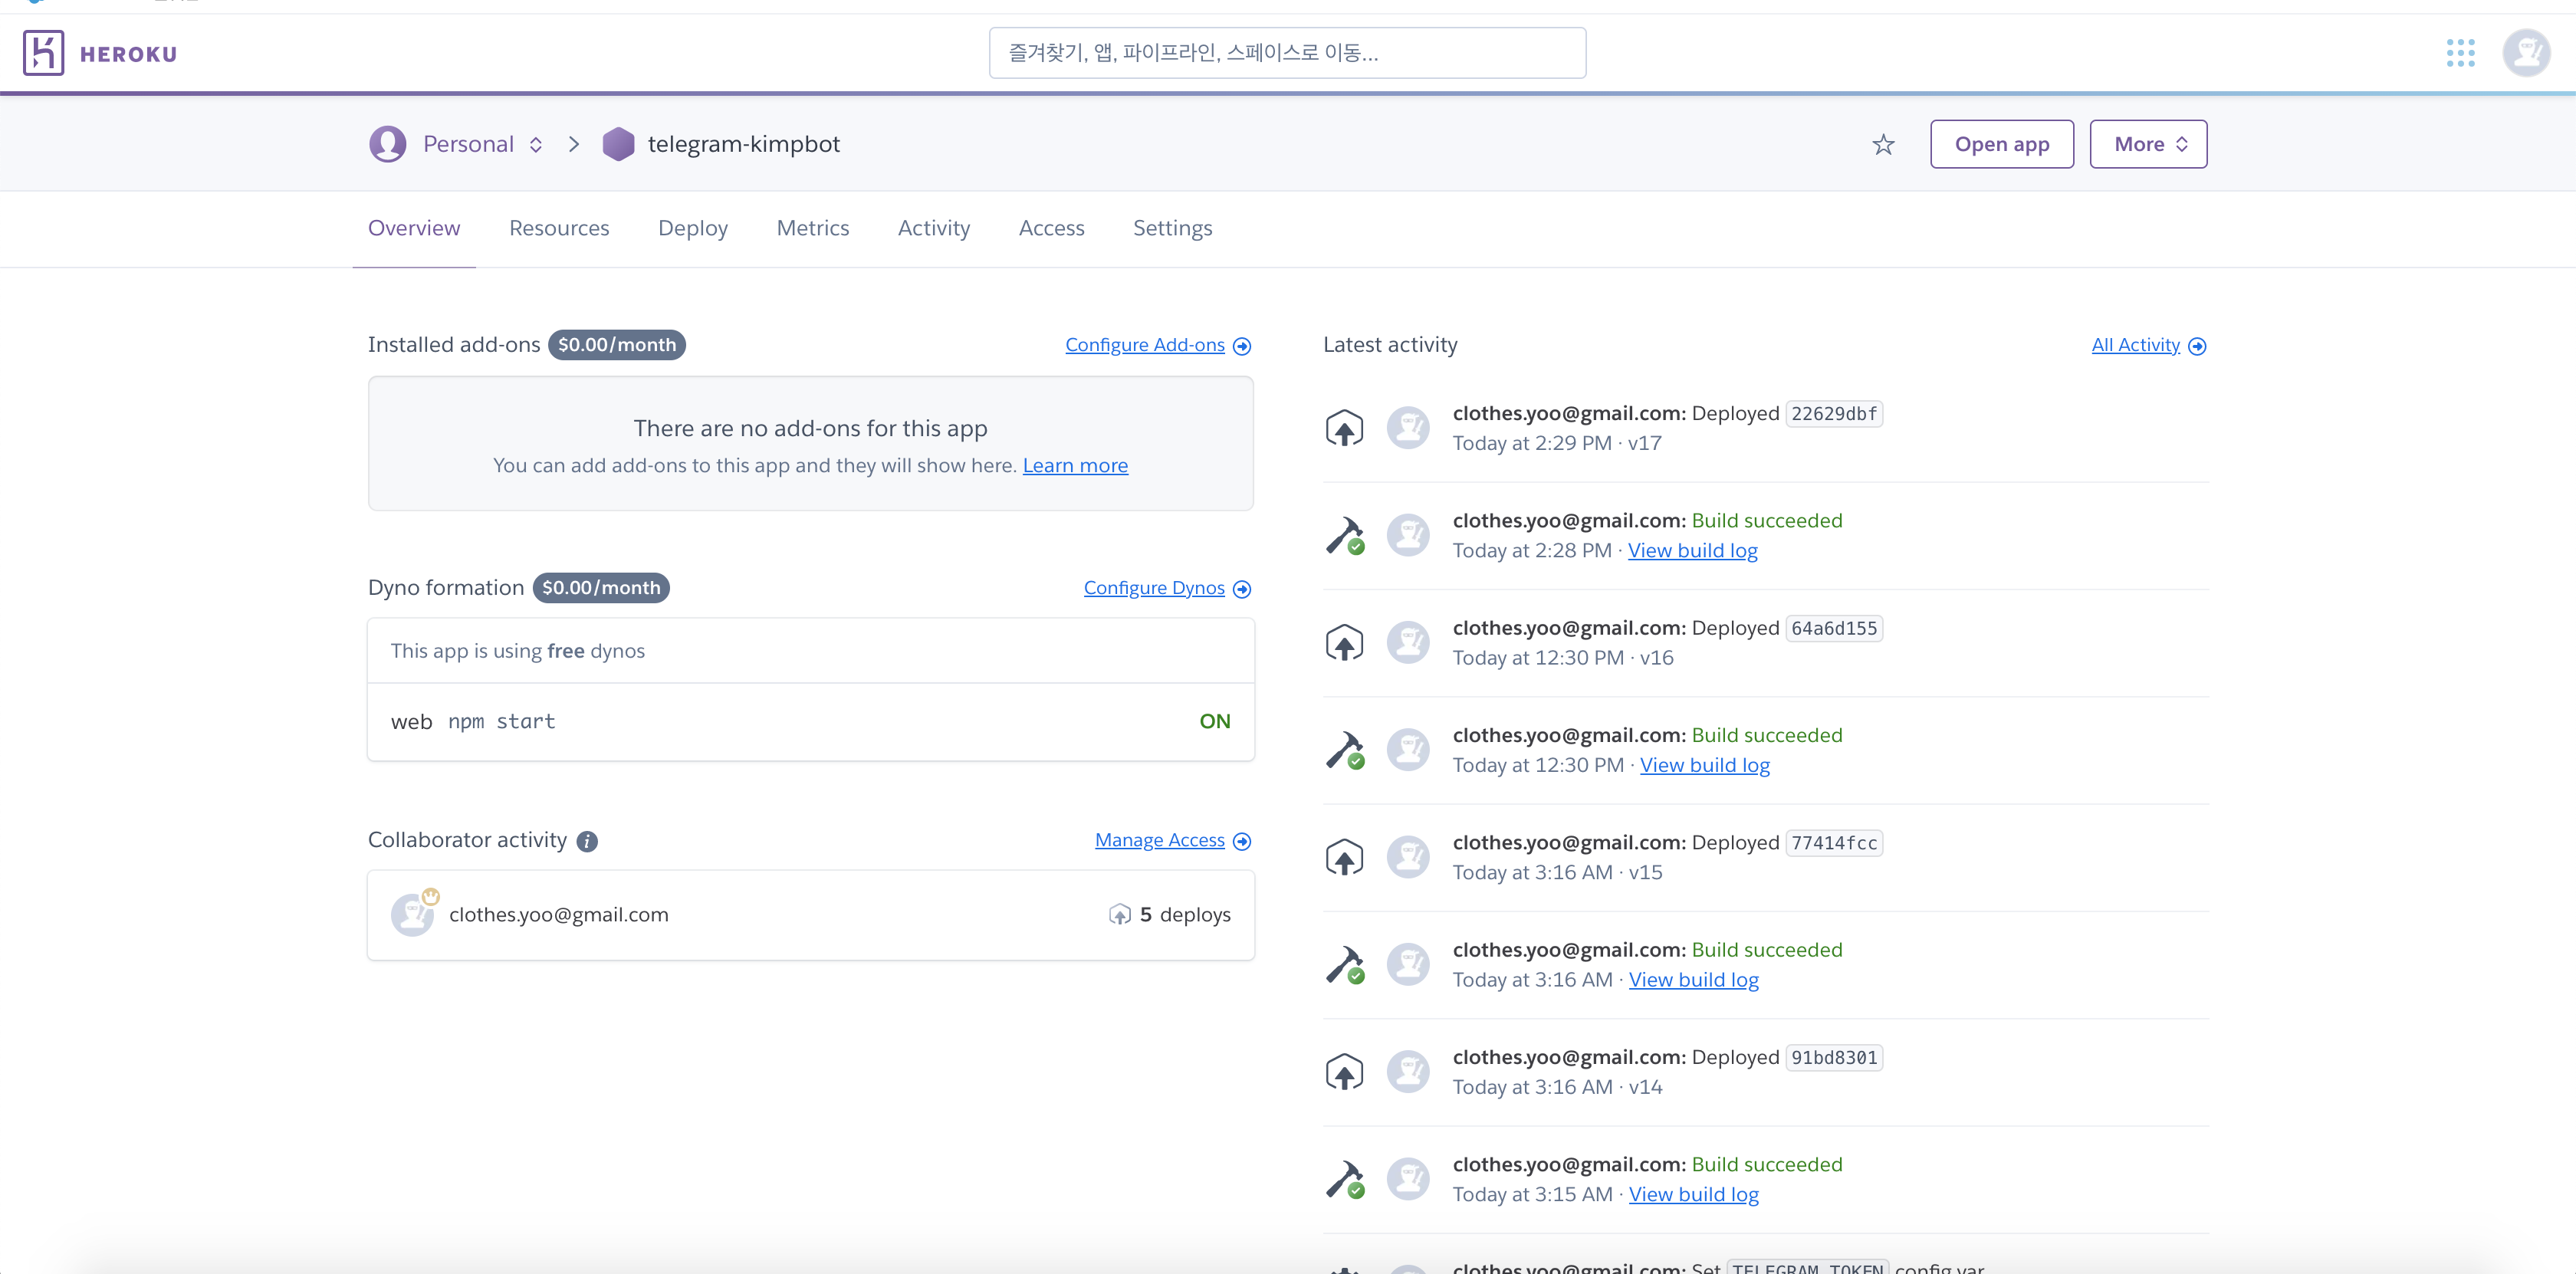2576x1274 pixels.
Task: Click the Collaborator activity info icon
Action: click(x=587, y=842)
